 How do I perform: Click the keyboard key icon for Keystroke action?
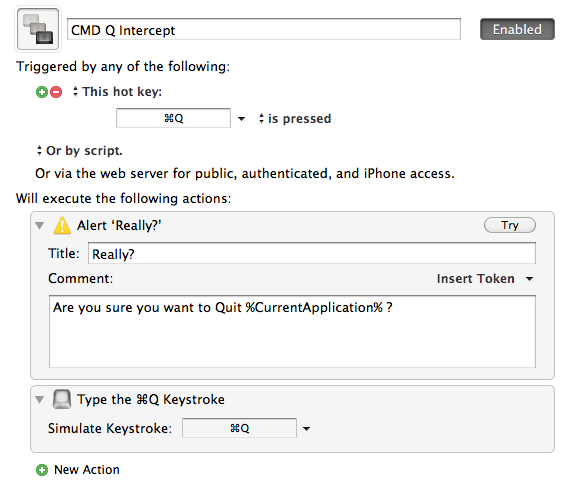coord(62,399)
